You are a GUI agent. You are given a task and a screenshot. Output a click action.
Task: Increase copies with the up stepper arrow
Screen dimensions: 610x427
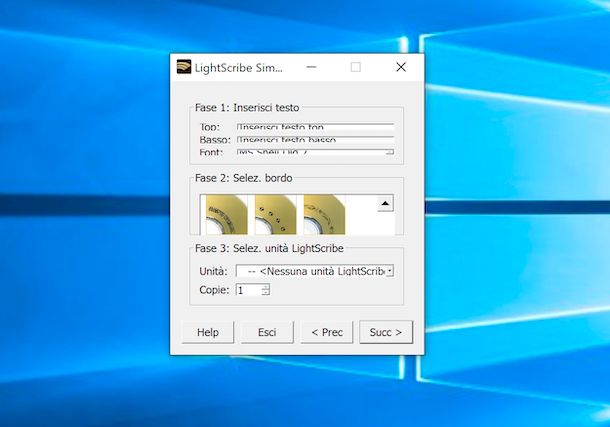tap(265, 287)
